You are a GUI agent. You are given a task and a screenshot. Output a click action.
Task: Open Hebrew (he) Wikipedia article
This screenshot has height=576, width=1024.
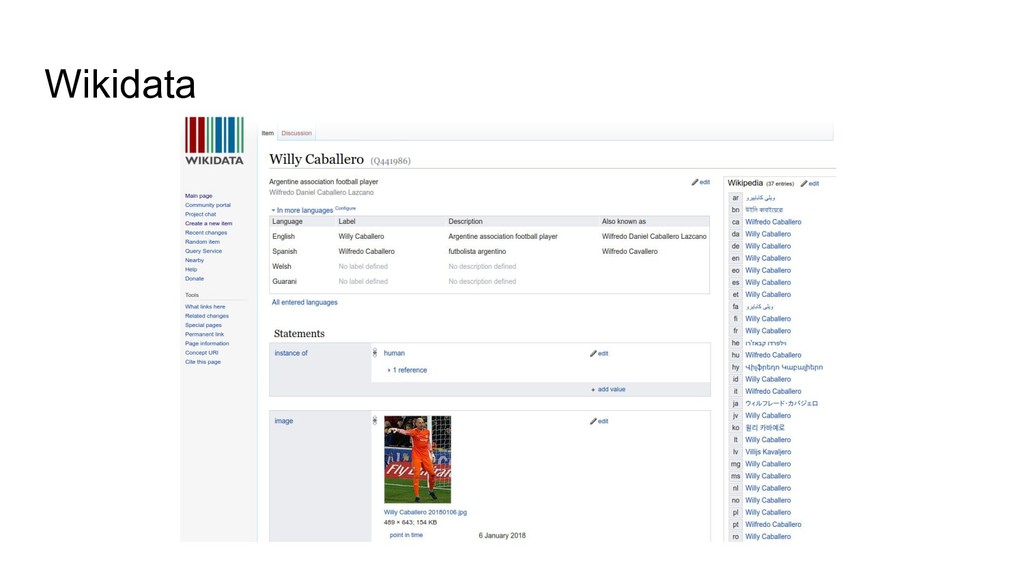click(x=765, y=343)
